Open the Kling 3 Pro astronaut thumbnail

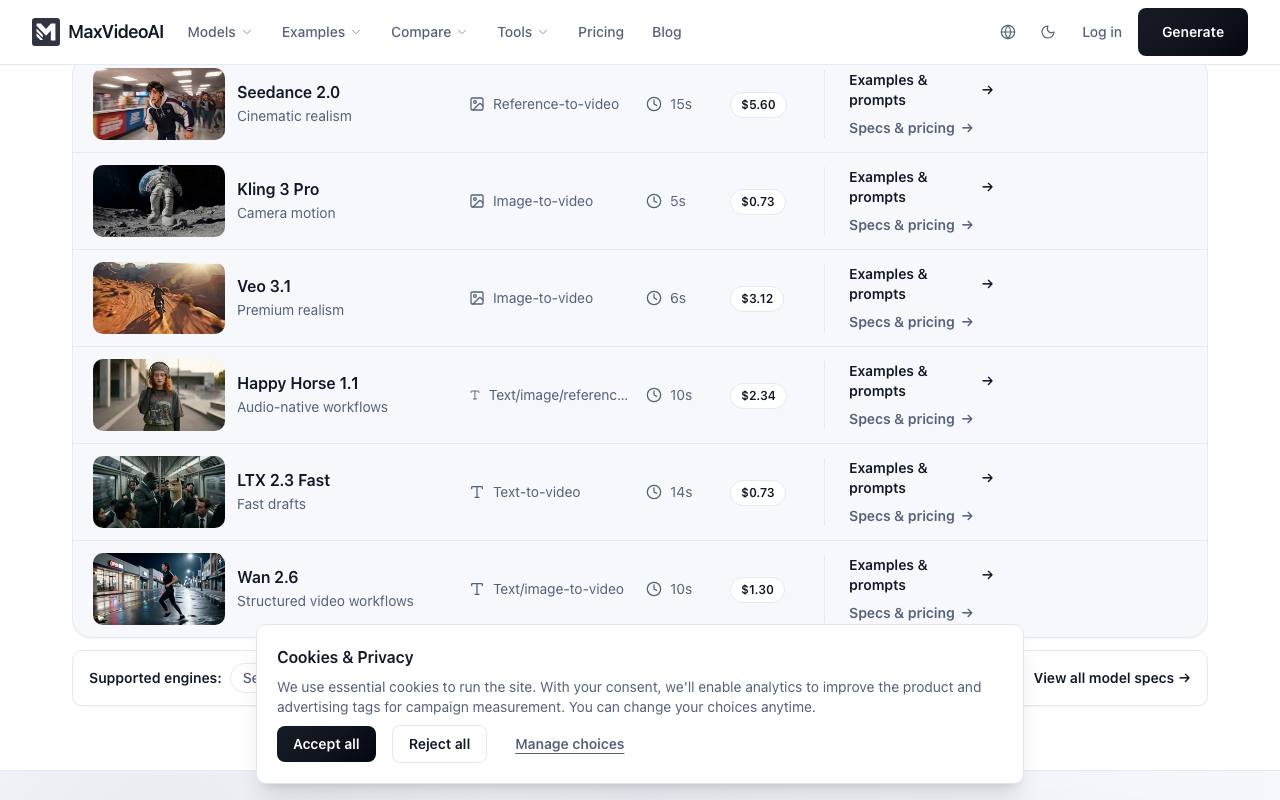click(159, 201)
